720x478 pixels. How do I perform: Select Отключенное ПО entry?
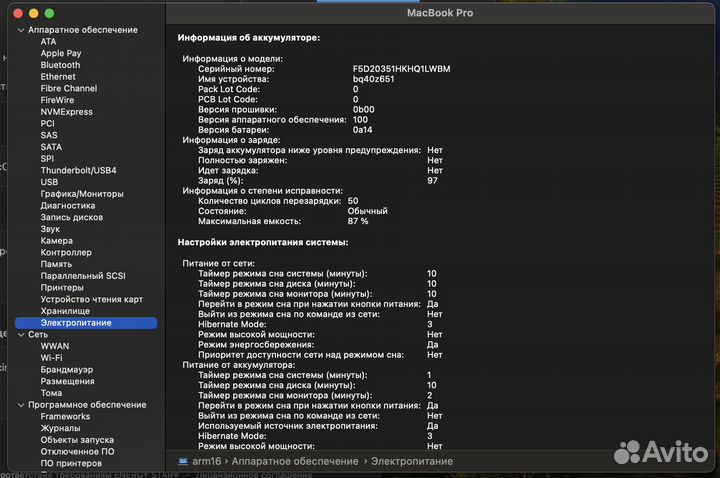click(77, 451)
